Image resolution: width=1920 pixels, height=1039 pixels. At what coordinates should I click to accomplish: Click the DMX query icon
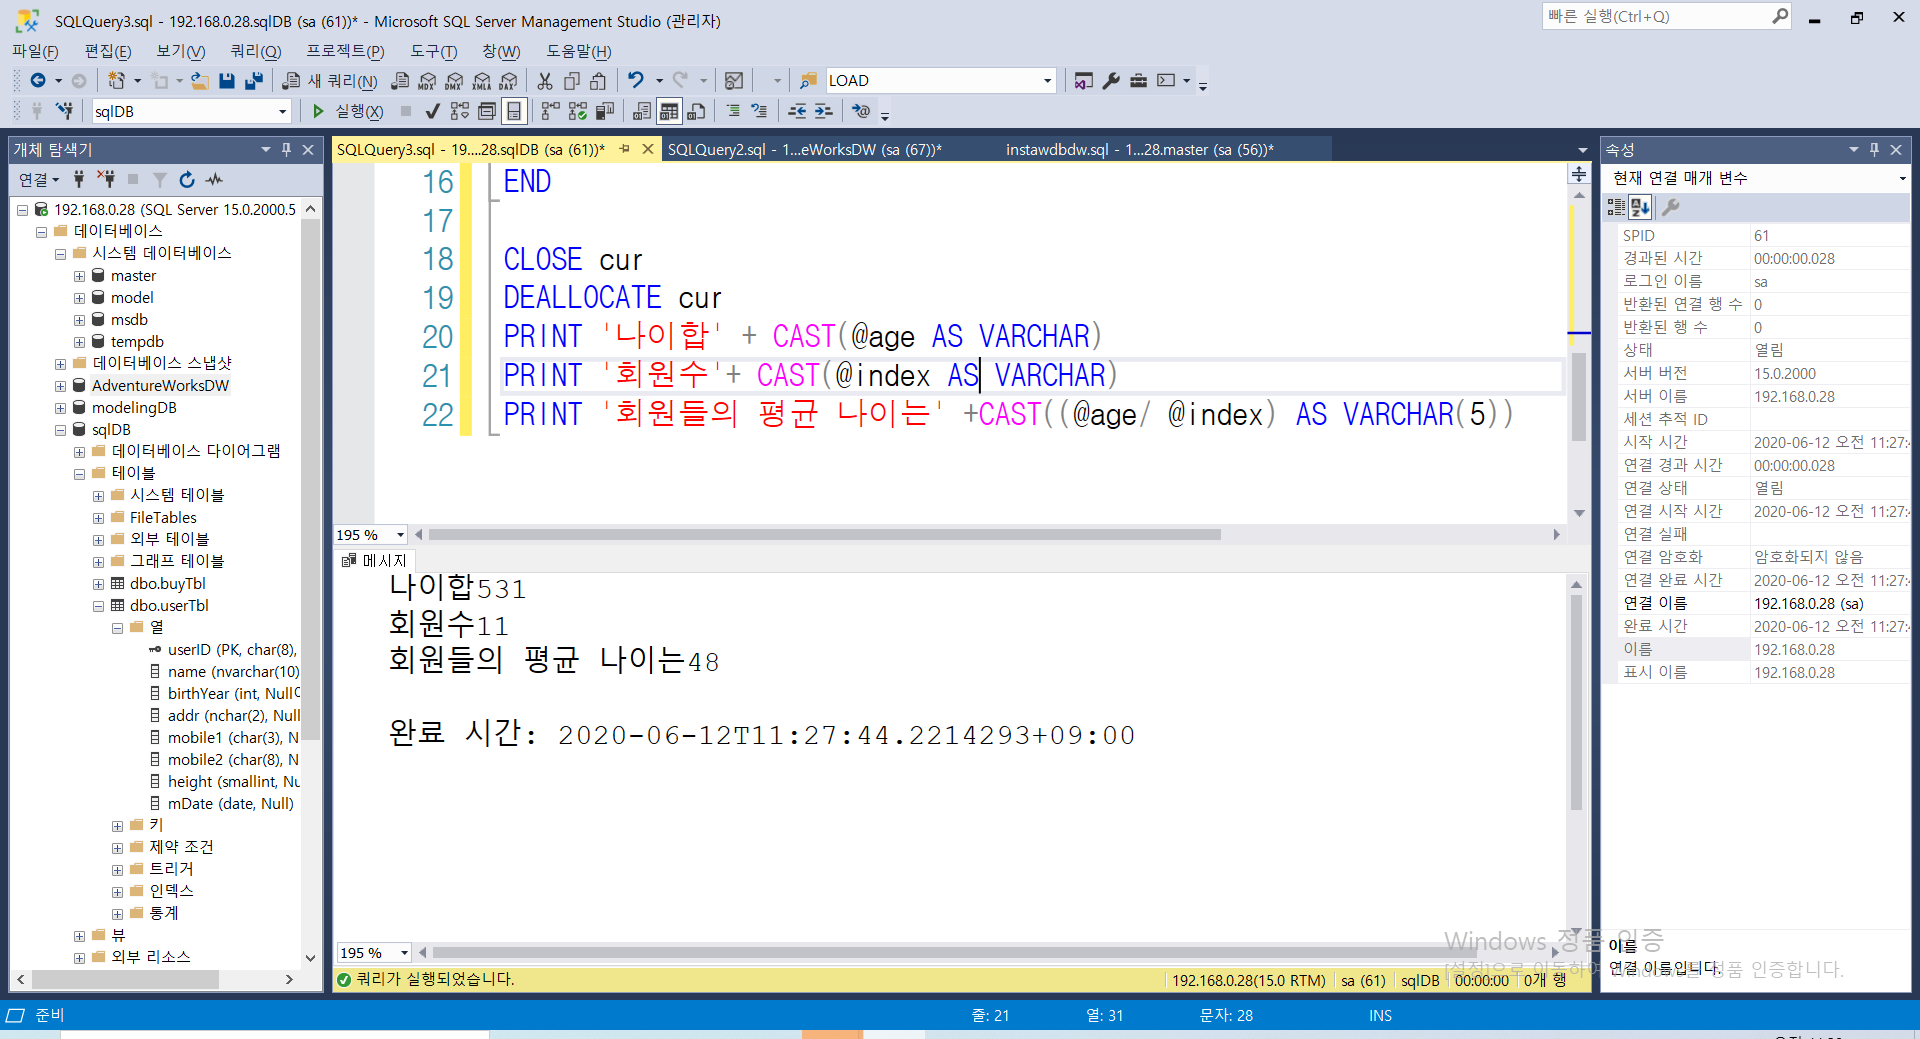(x=455, y=81)
